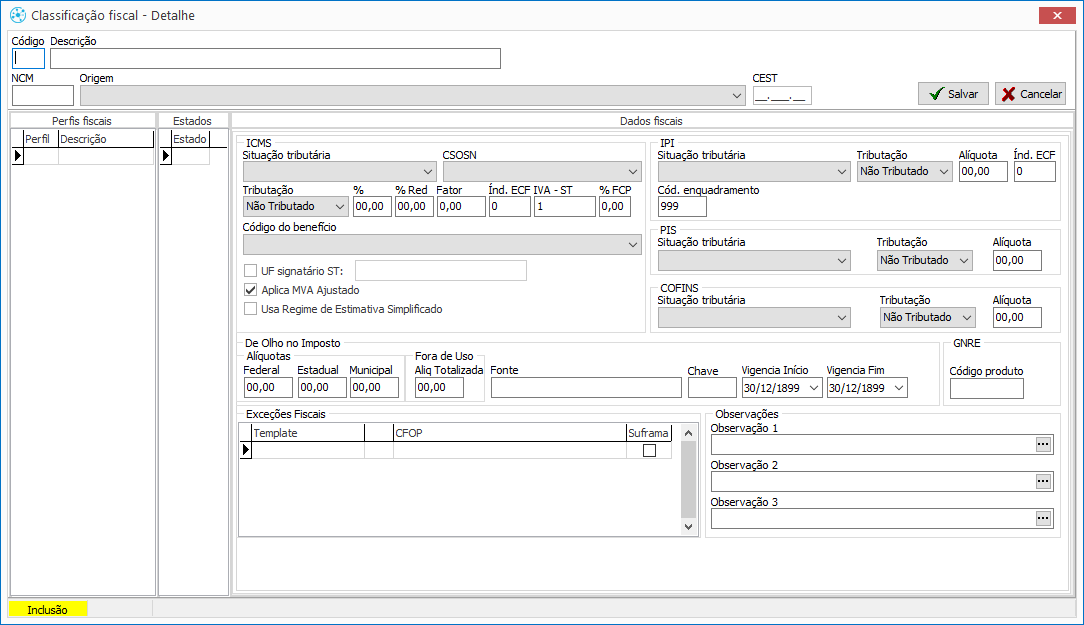The width and height of the screenshot is (1084, 625).
Task: Expand the CSOSN combo box
Action: (x=632, y=171)
